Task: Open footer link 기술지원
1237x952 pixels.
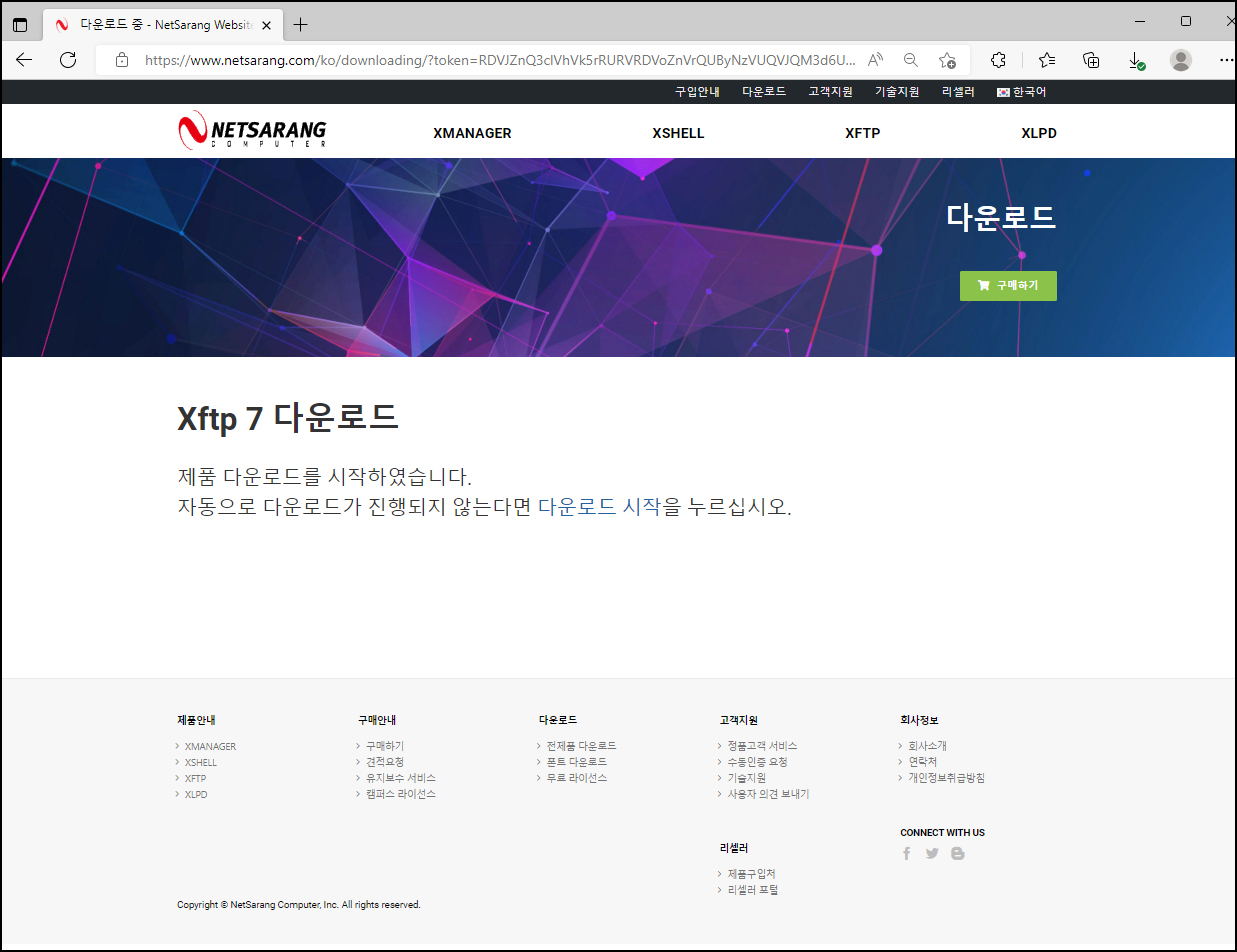Action: 746,778
